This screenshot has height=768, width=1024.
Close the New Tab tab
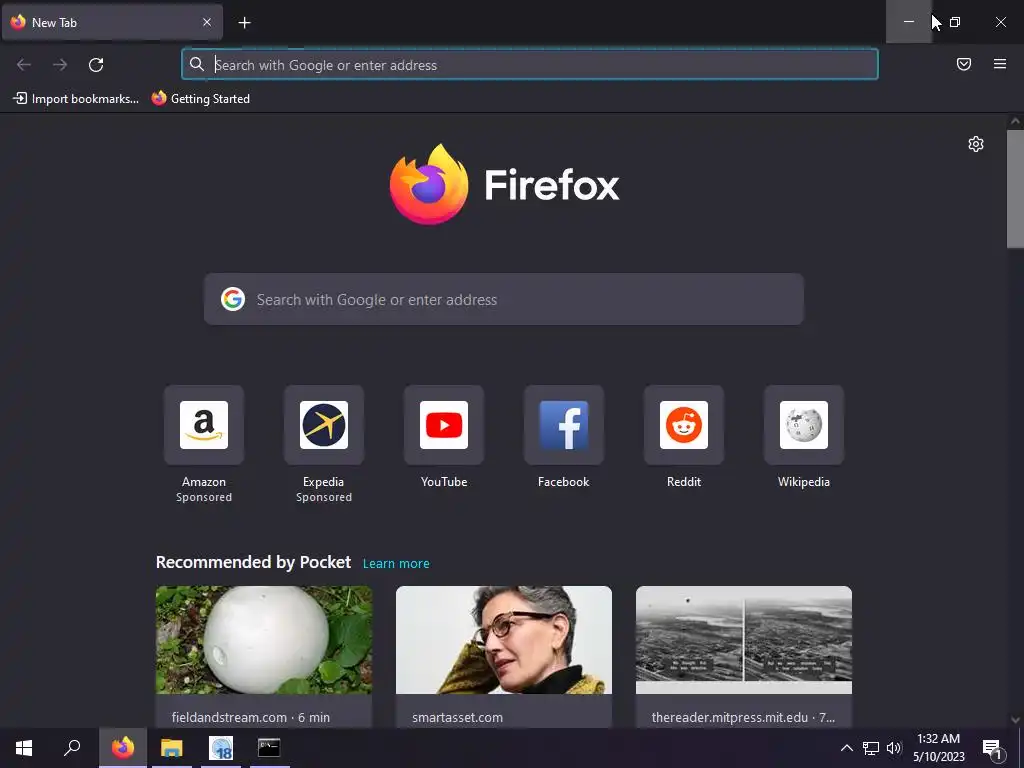coord(207,22)
